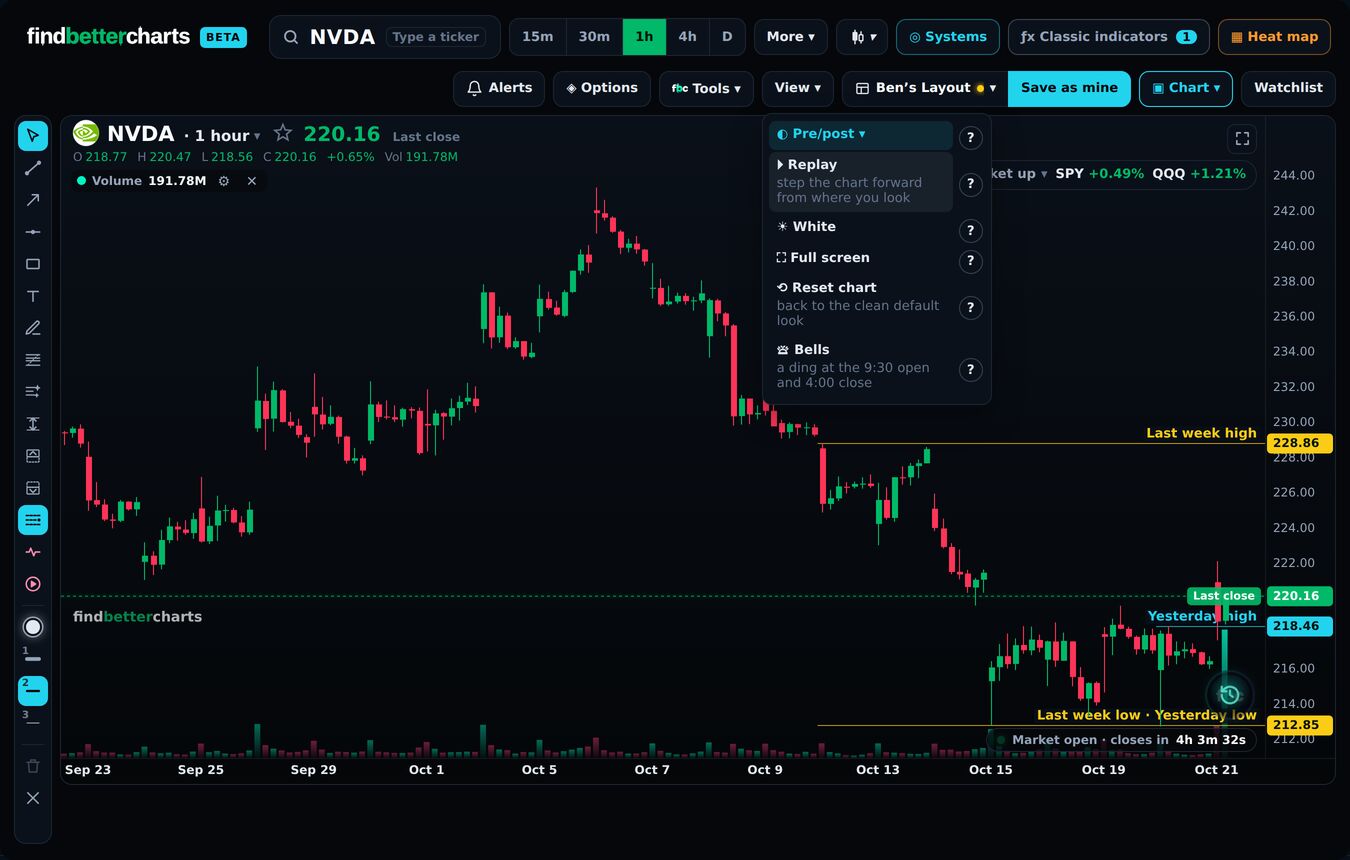Select the cursor pointer tool
The width and height of the screenshot is (1350, 860).
click(x=33, y=136)
